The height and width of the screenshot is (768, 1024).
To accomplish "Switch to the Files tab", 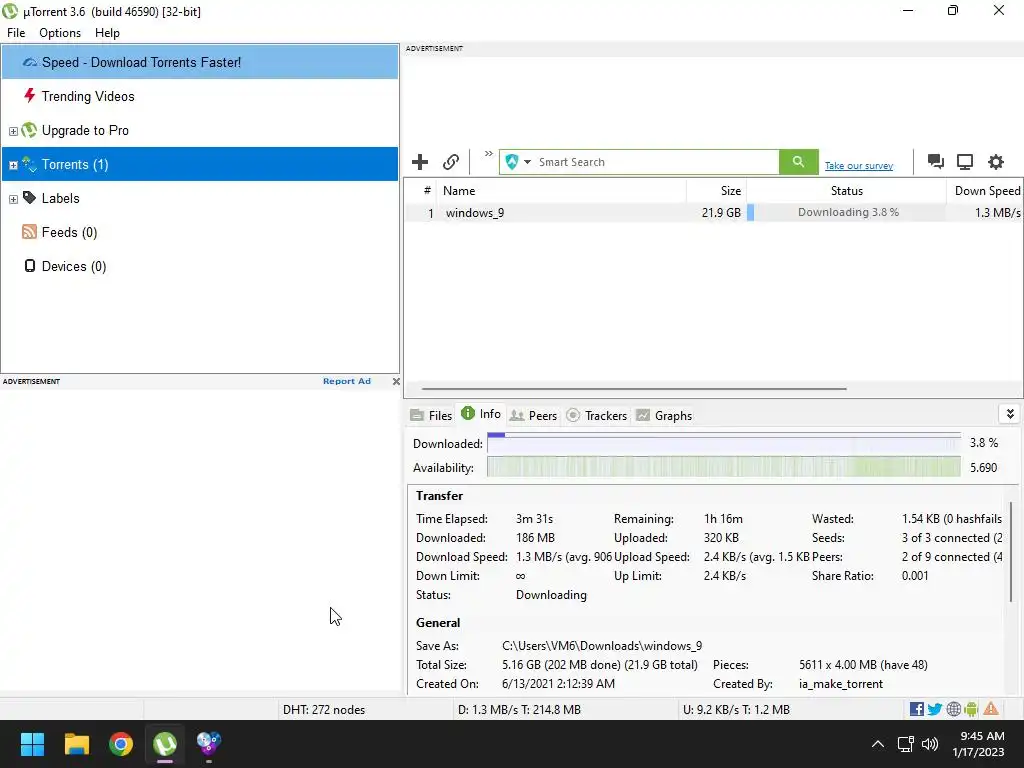I will tap(431, 415).
